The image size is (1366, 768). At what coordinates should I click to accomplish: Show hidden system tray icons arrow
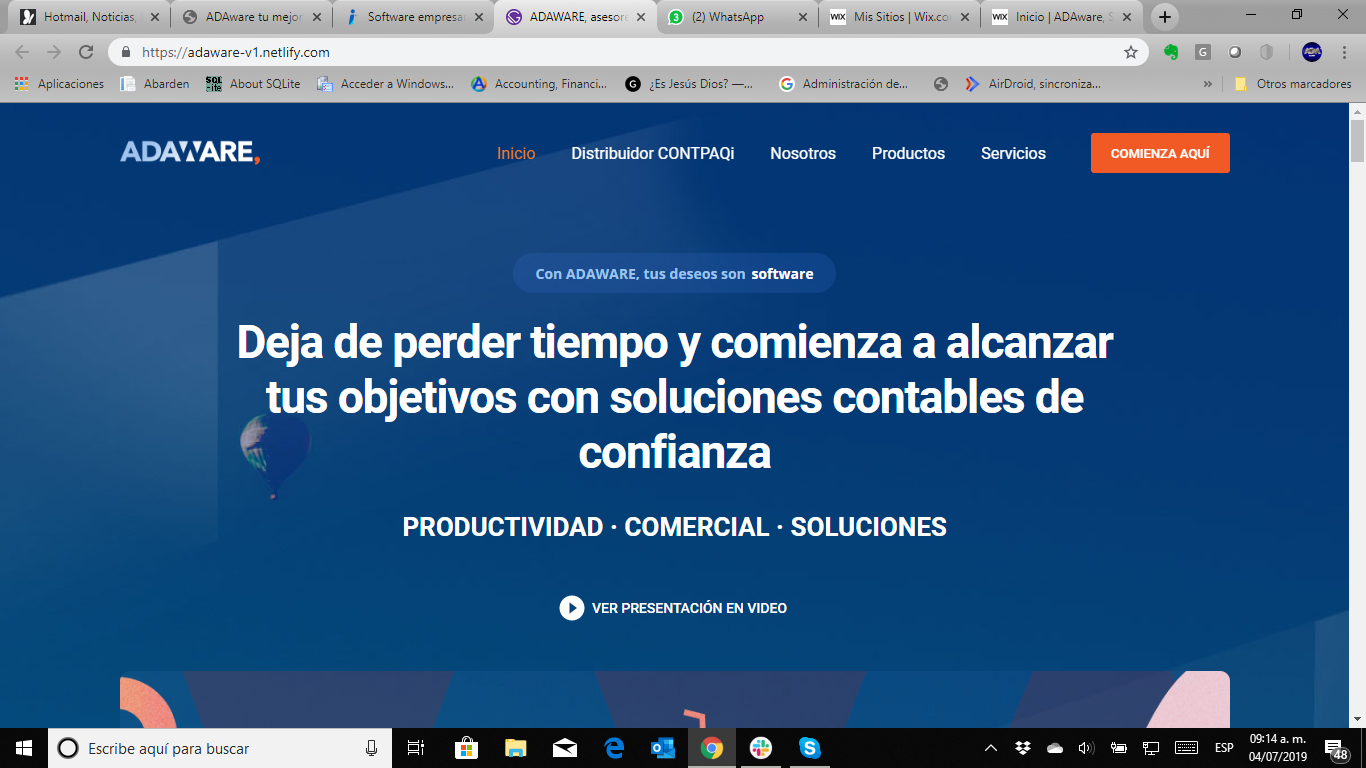click(x=991, y=748)
